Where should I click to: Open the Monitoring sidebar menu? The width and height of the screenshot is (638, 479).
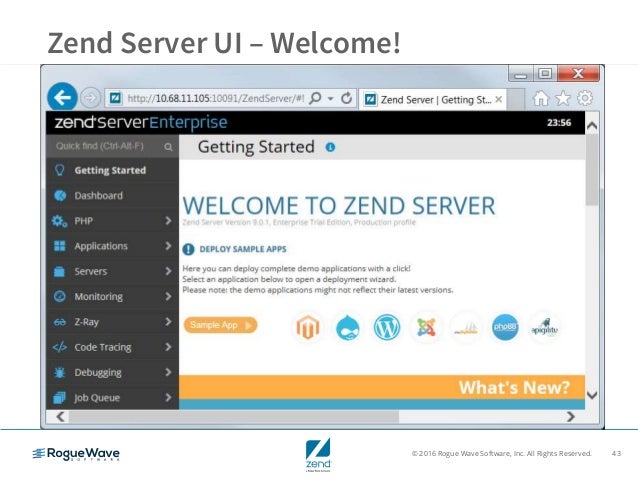coord(112,296)
